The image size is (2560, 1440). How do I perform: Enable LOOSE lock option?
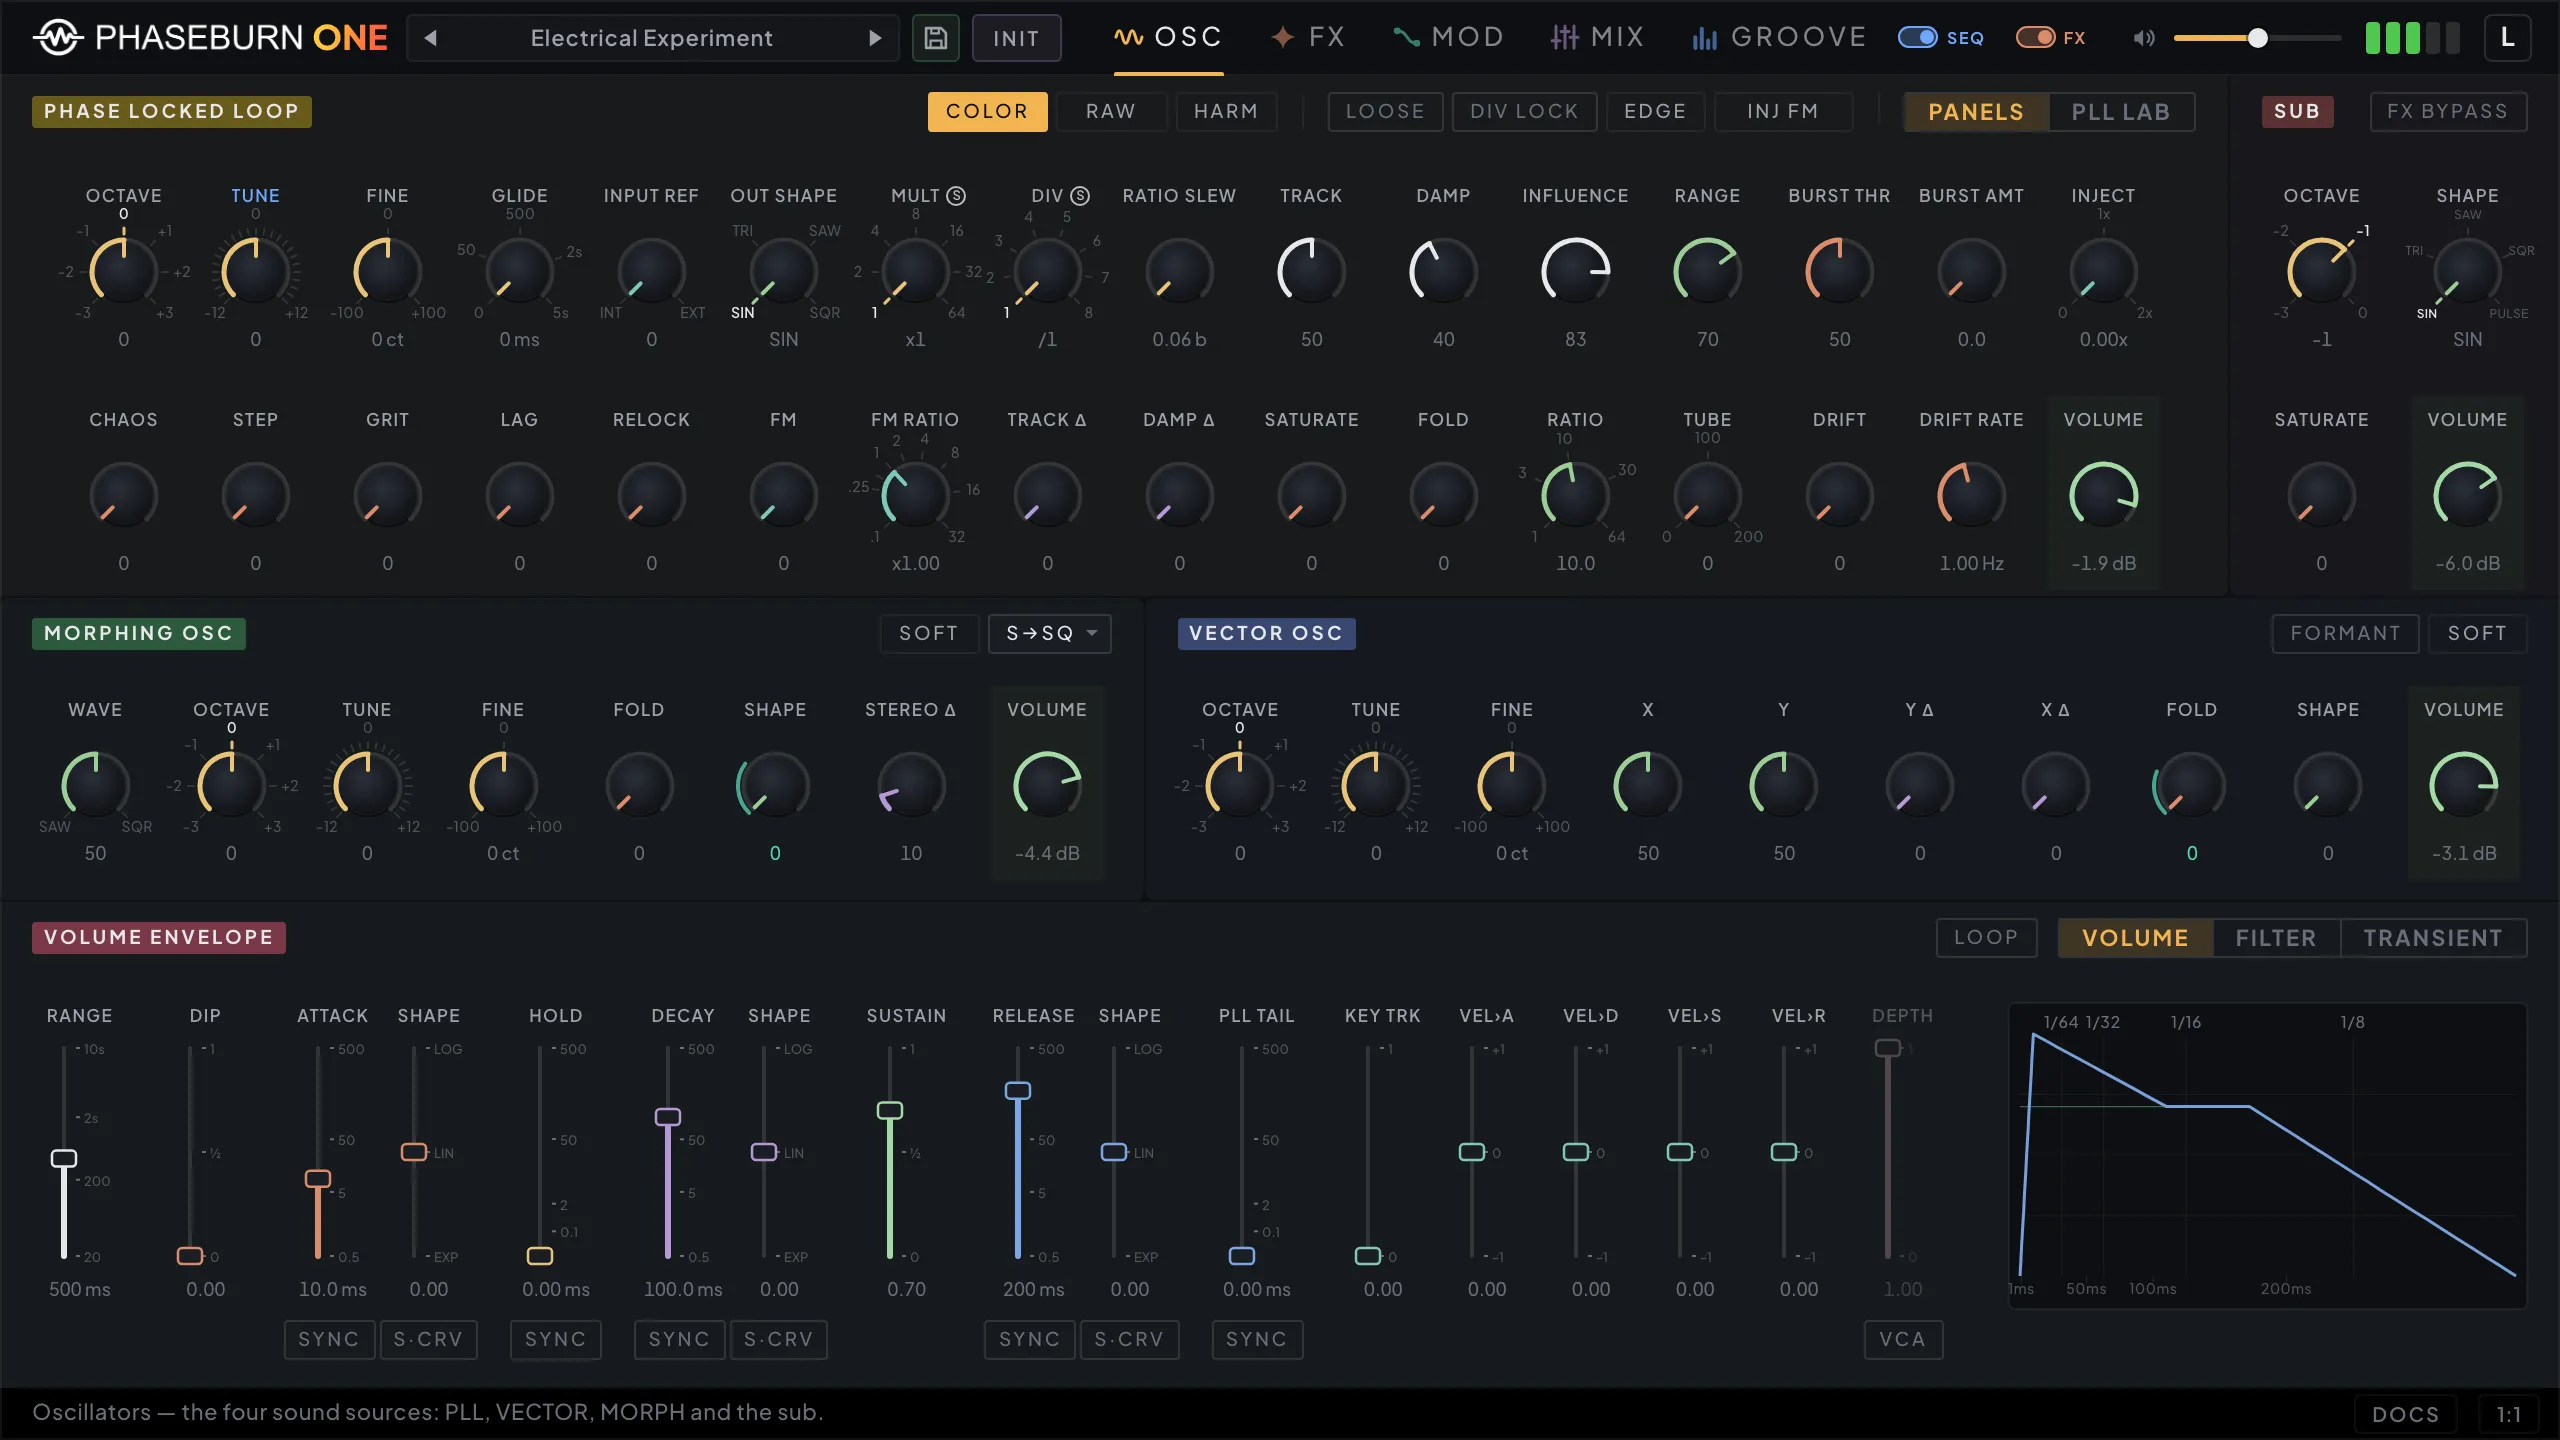tap(1385, 111)
